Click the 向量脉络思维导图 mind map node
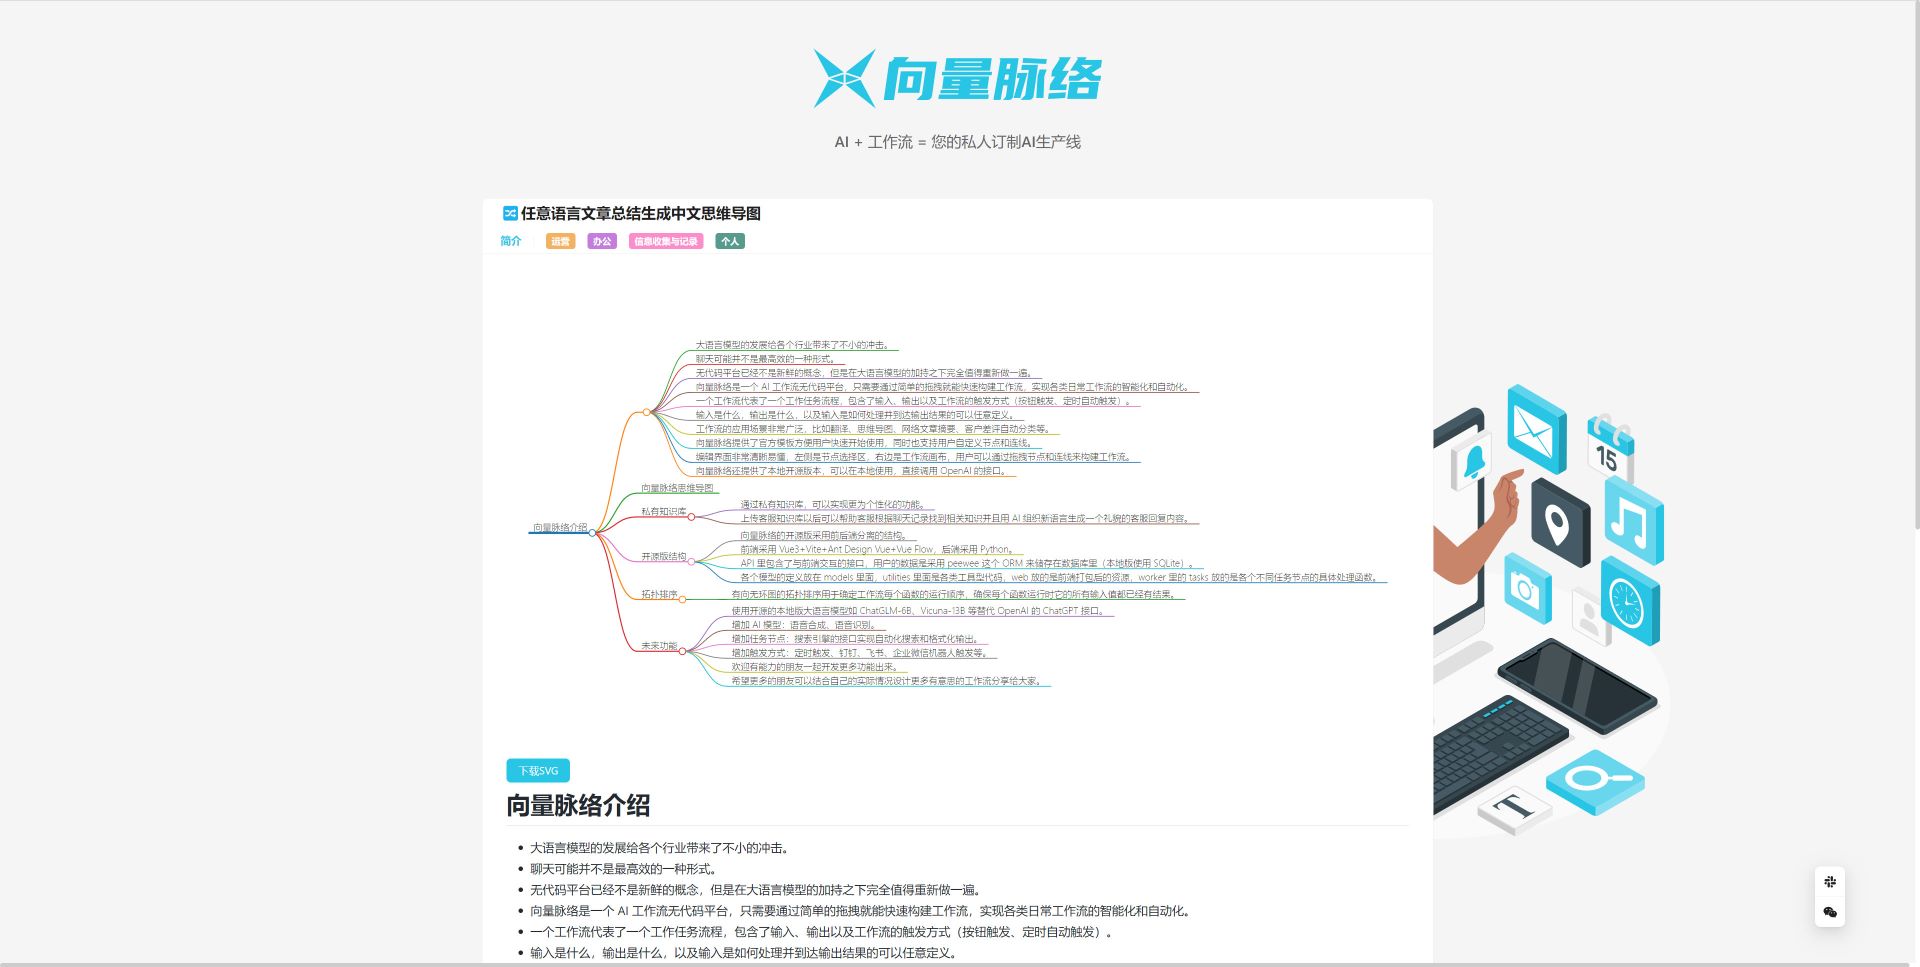The image size is (1920, 967). coord(677,488)
